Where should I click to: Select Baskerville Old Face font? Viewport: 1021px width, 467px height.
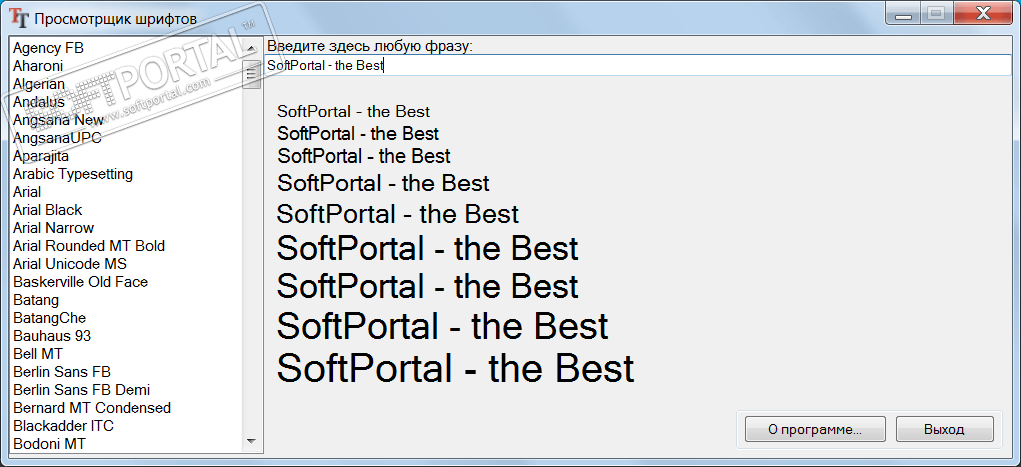tap(81, 282)
